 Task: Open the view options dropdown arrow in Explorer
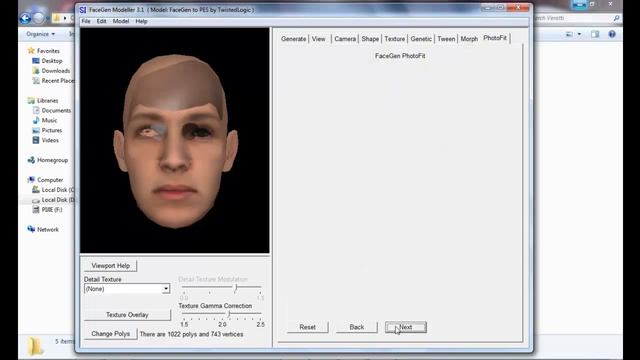(x=579, y=34)
